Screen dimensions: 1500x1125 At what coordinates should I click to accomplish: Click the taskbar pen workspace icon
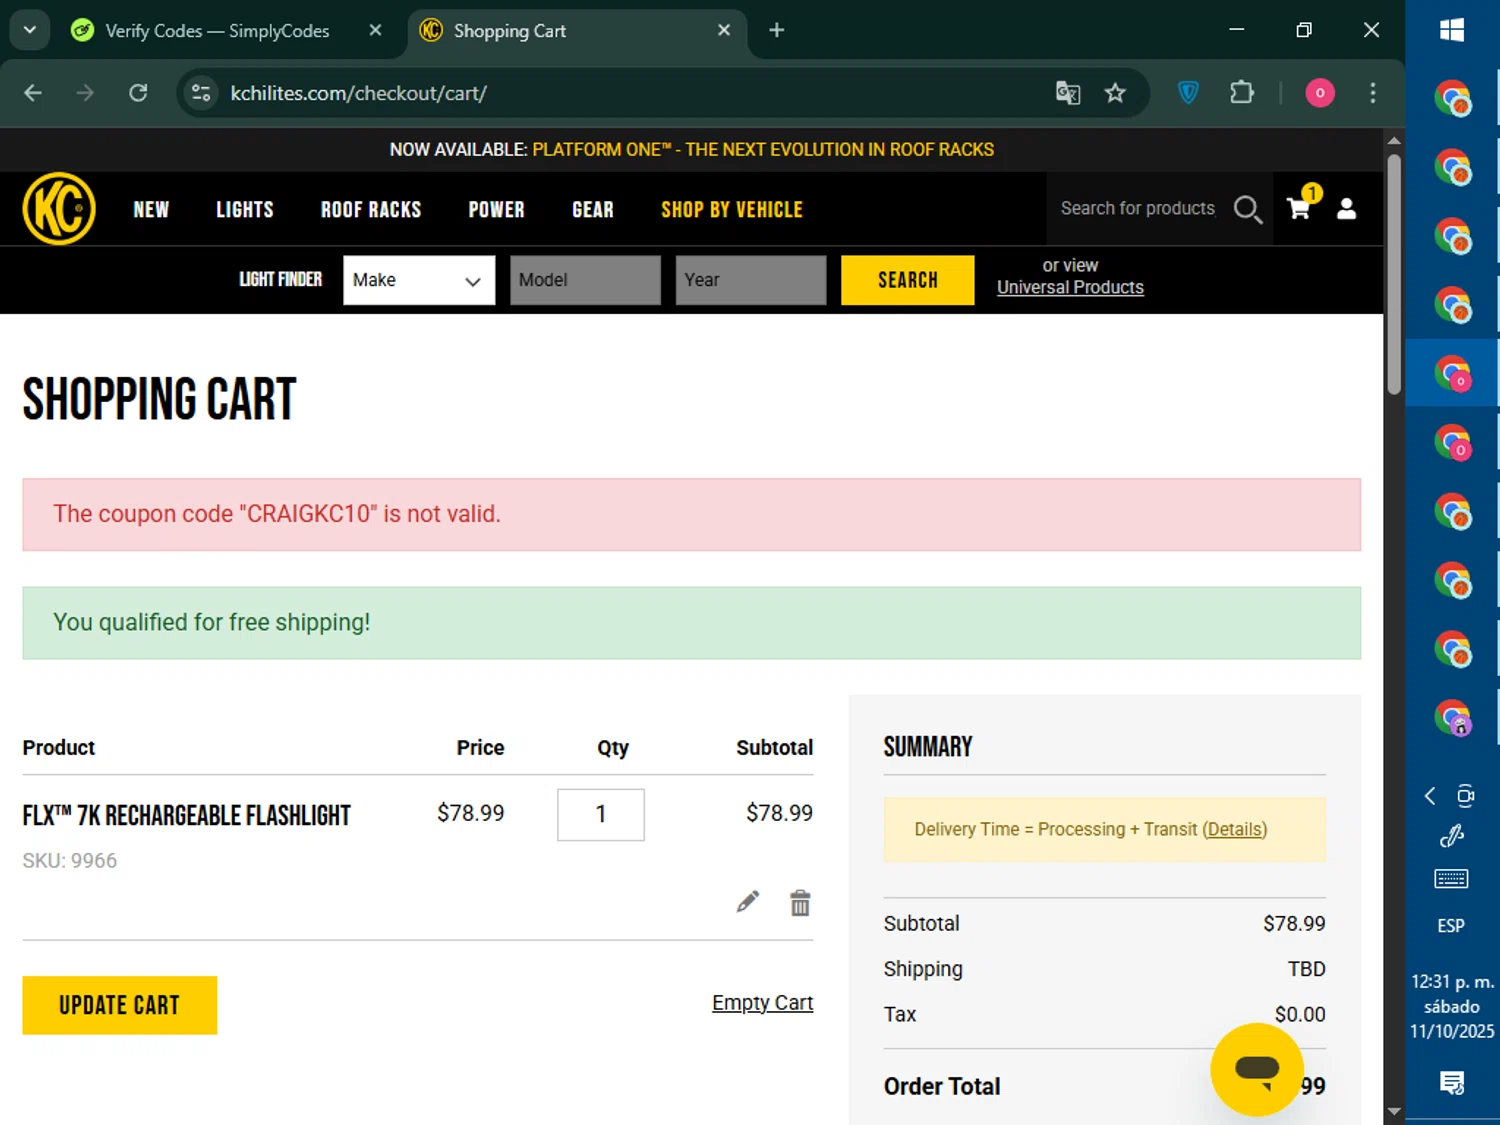1452,836
